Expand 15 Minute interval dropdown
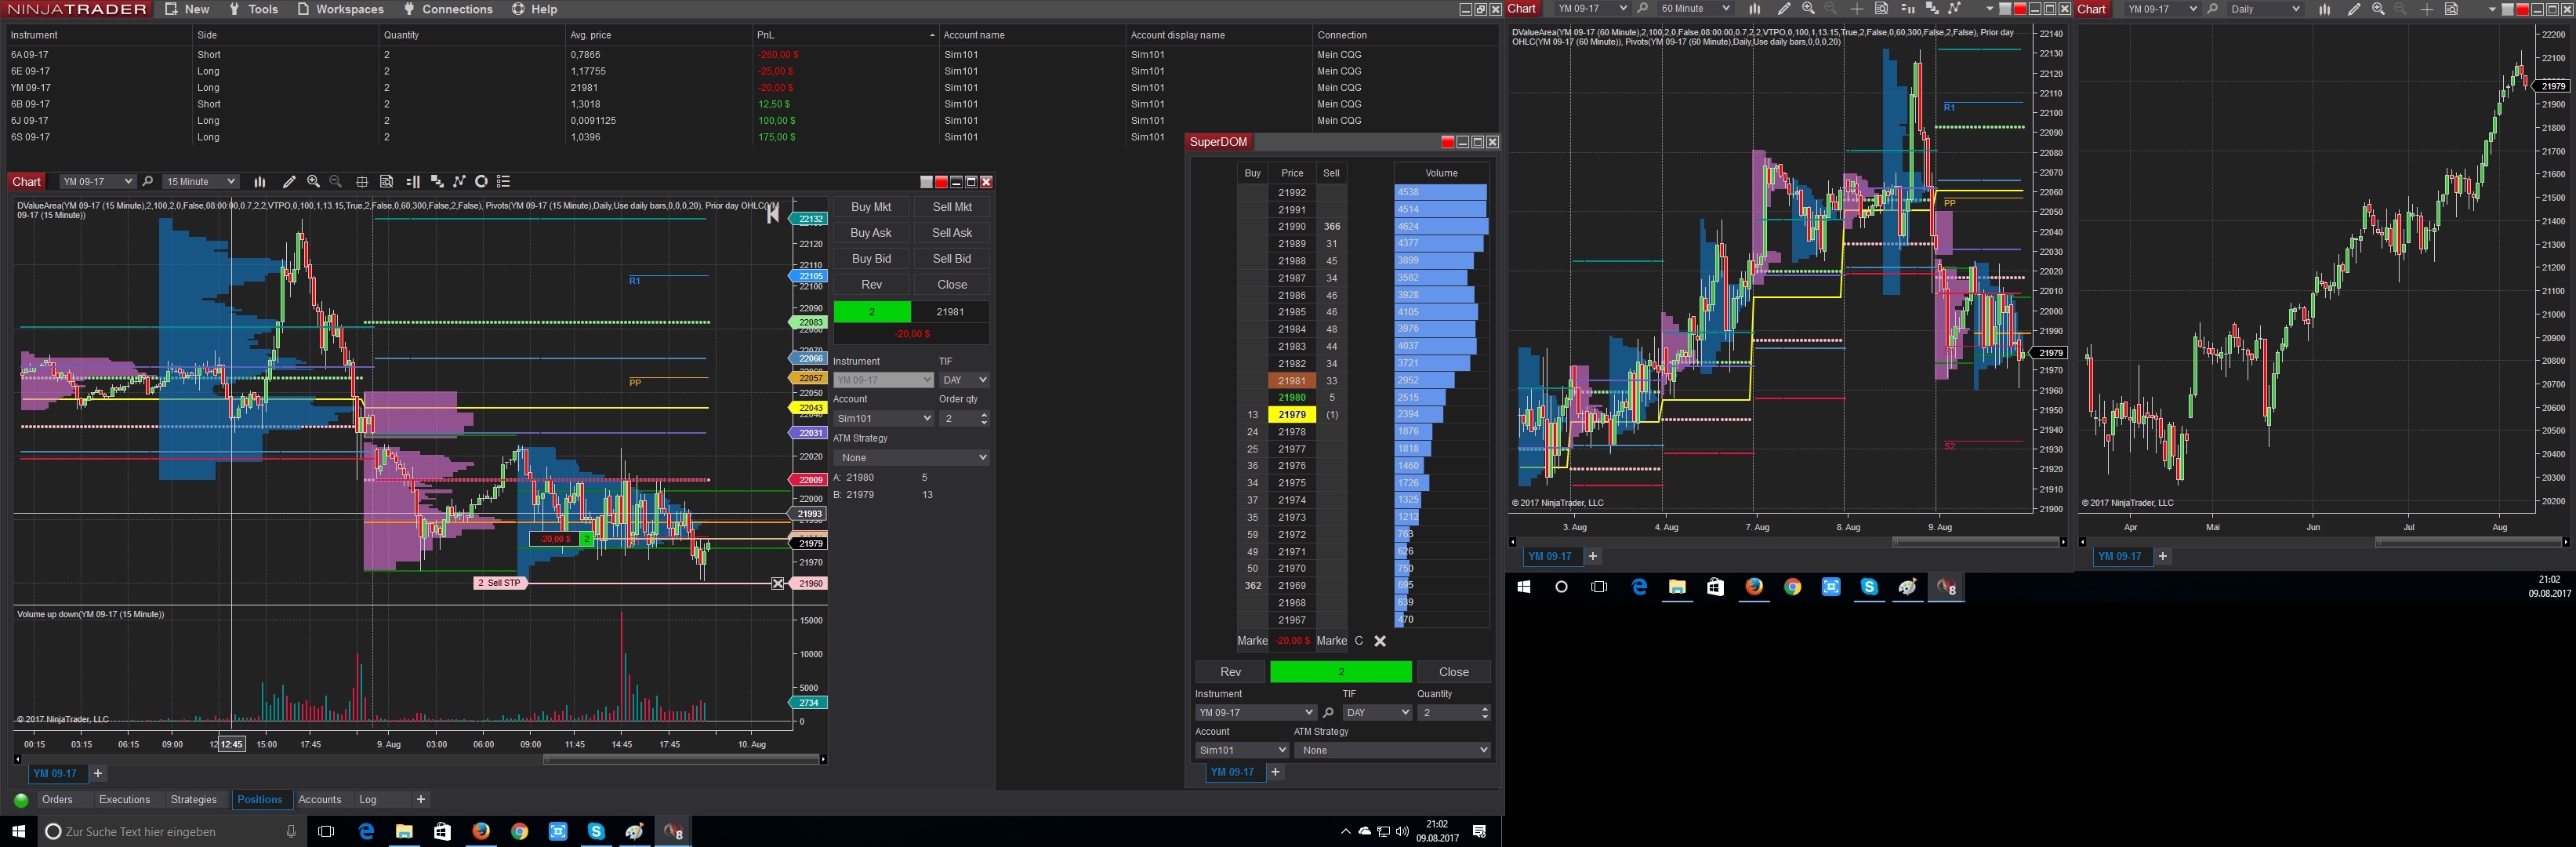This screenshot has width=2576, height=847. click(200, 182)
